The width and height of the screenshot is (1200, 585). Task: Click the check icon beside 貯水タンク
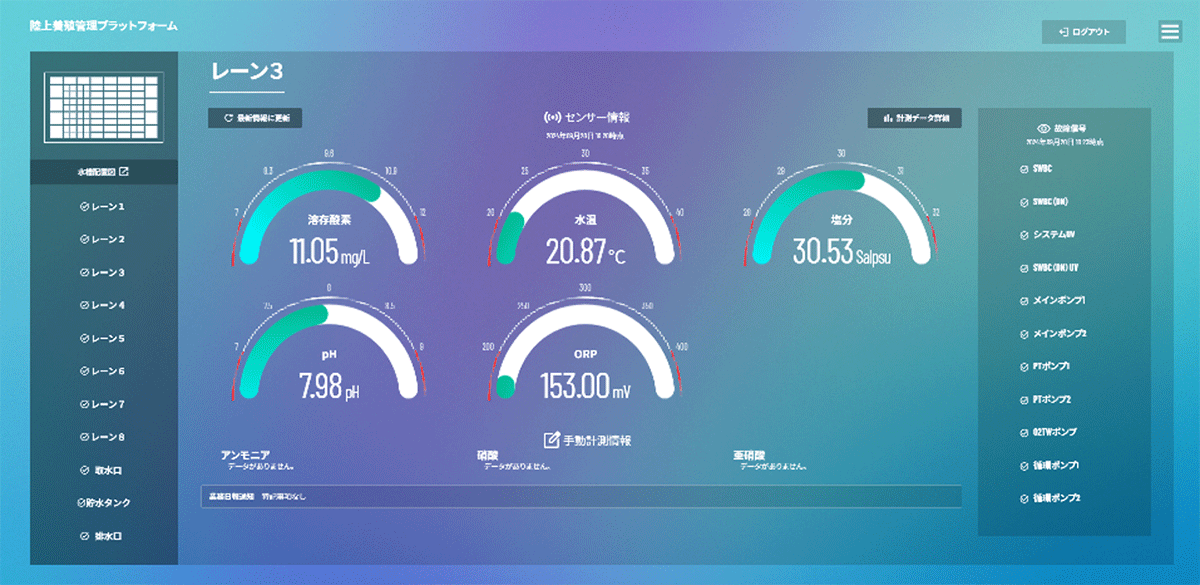[x=81, y=503]
